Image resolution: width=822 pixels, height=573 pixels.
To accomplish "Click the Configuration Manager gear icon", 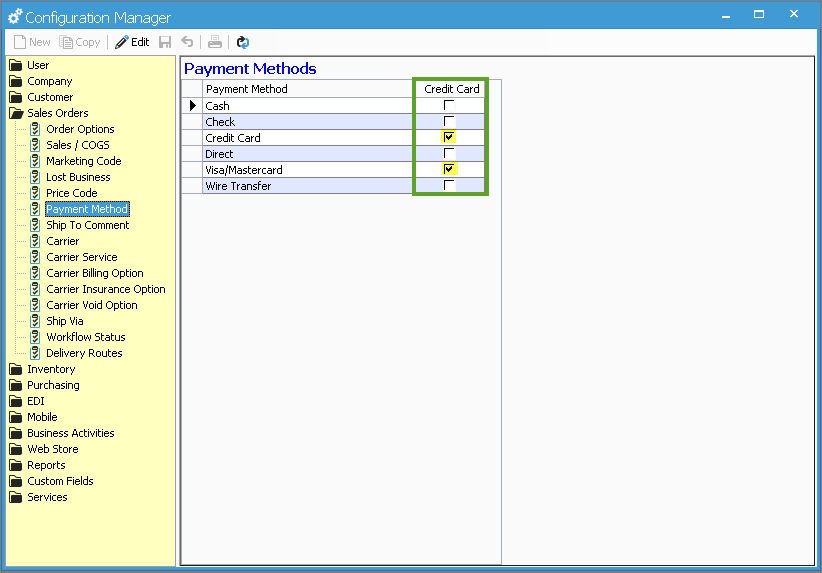I will (15, 17).
